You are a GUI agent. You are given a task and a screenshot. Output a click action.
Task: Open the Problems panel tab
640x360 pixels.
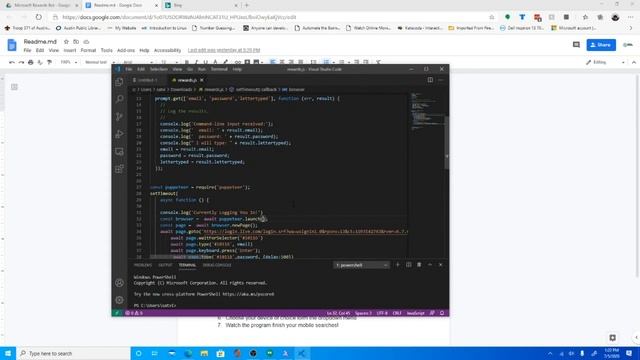143,265
